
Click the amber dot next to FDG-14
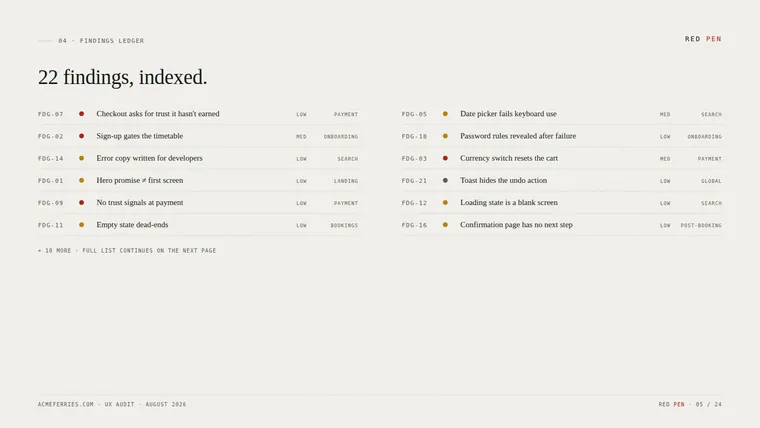[81, 159]
